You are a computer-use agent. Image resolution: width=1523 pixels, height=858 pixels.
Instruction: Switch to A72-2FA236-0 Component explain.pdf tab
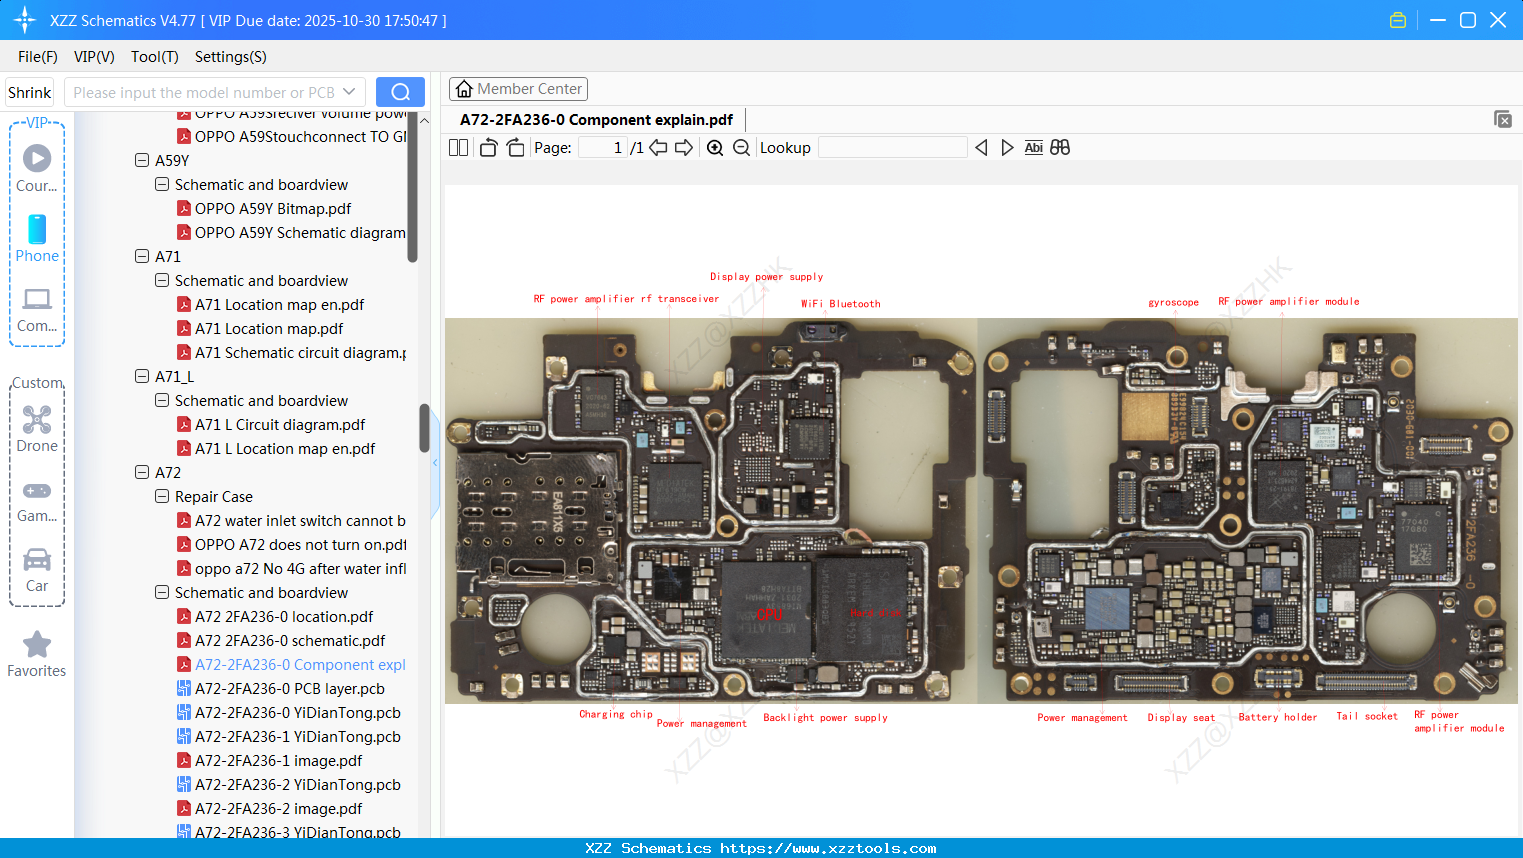596,119
